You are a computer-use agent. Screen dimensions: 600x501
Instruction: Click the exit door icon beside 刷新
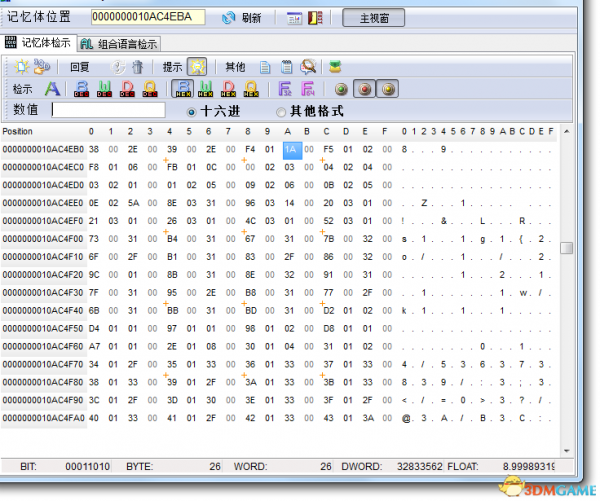click(316, 18)
